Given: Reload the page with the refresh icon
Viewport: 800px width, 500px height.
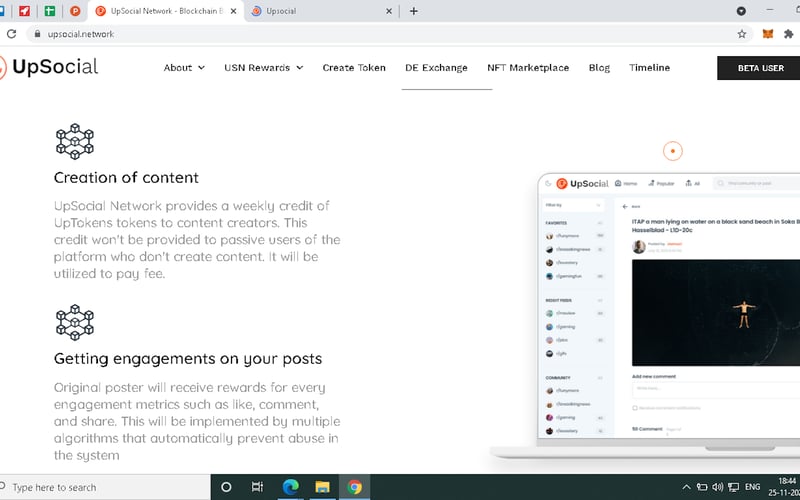Looking at the screenshot, I should tap(11, 34).
